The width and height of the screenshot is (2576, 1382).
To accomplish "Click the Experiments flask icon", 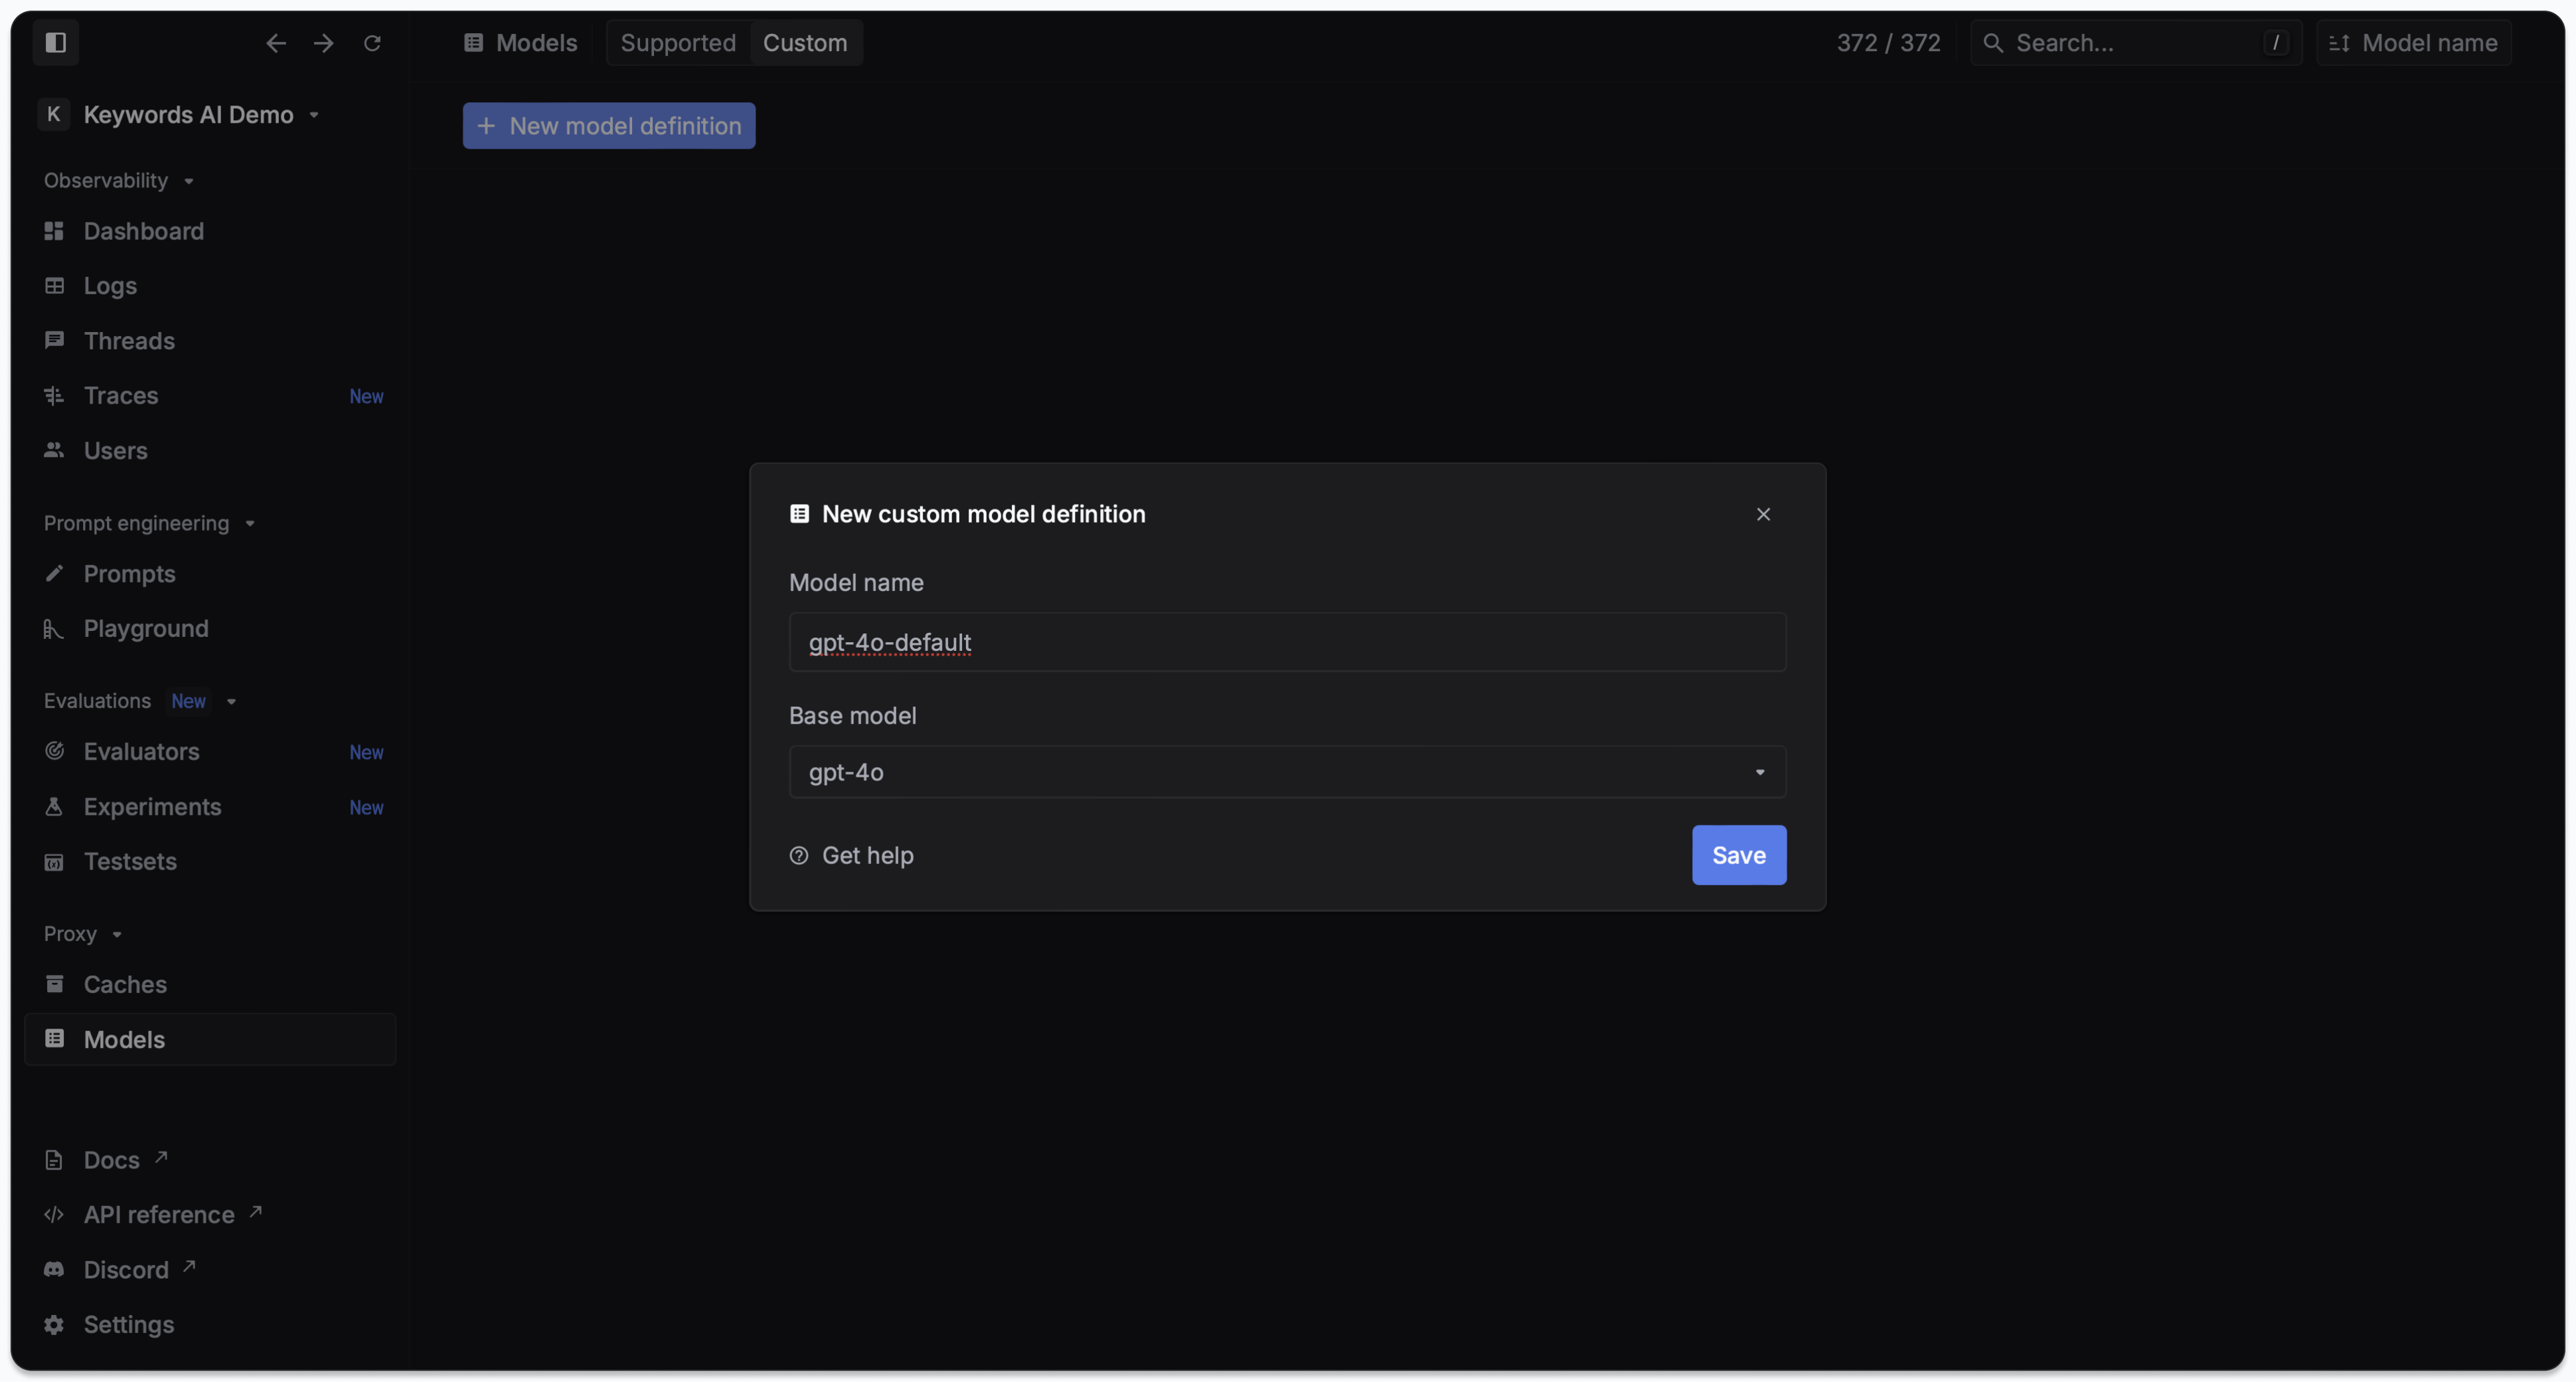I will point(54,806).
